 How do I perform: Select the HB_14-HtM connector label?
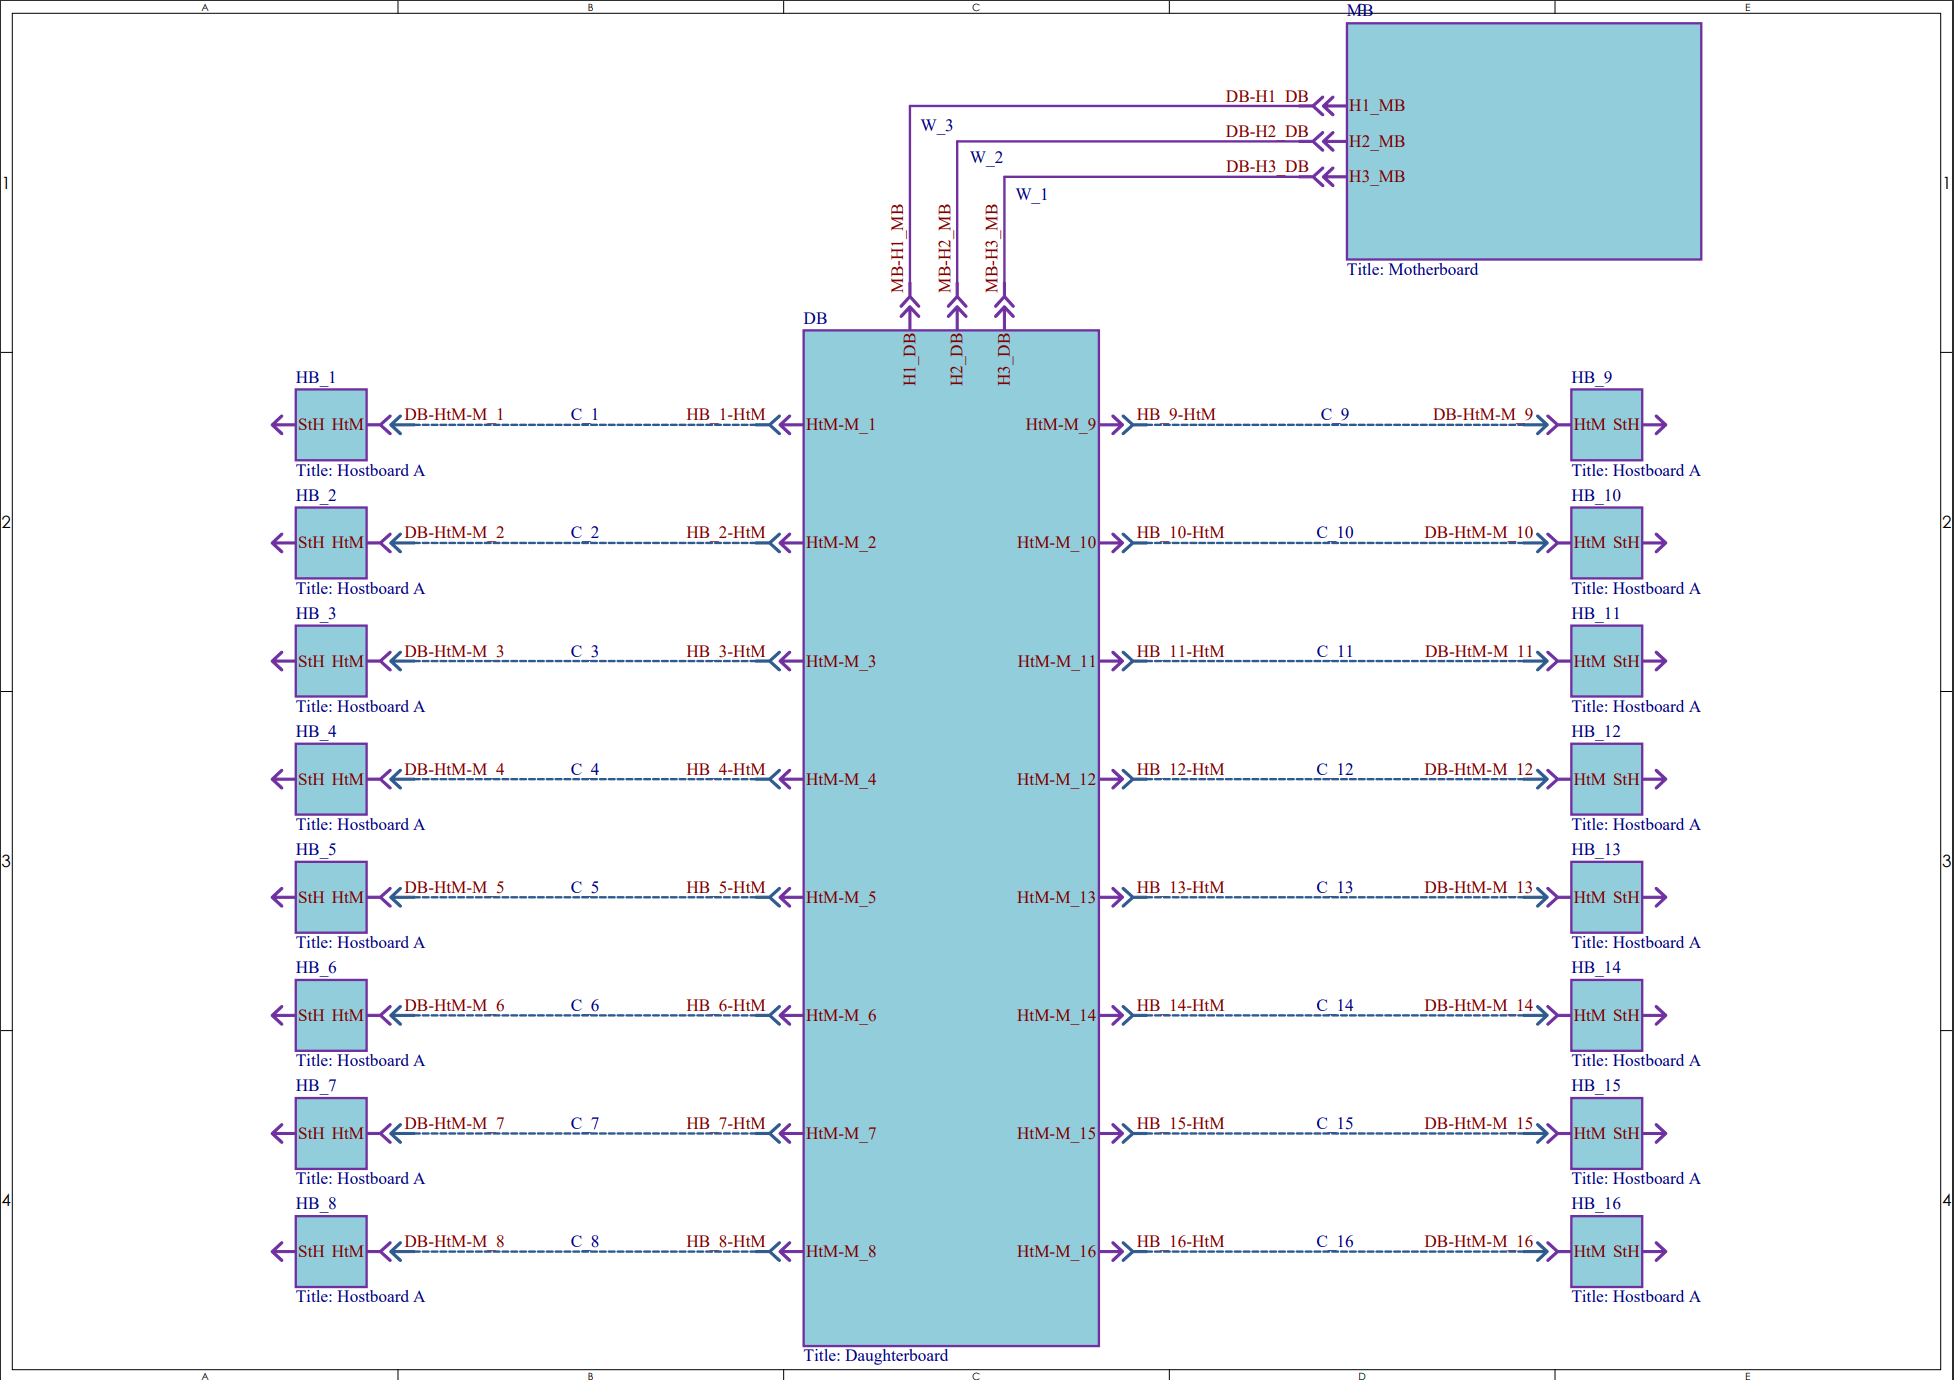tap(1180, 1006)
